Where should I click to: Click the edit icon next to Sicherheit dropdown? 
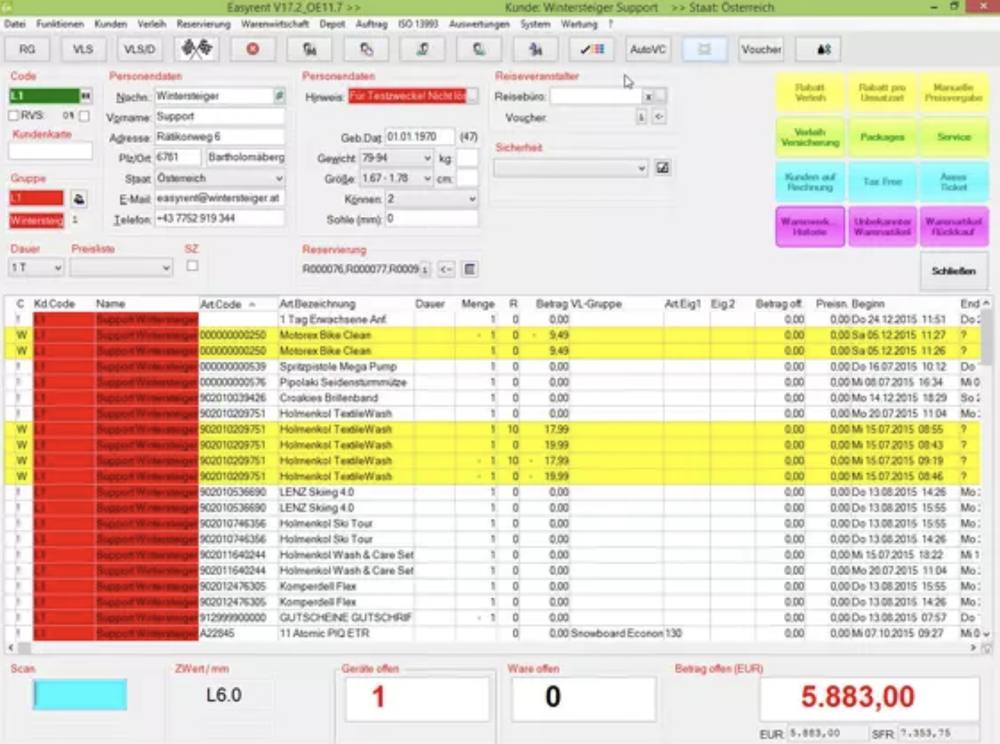pyautogui.click(x=663, y=166)
